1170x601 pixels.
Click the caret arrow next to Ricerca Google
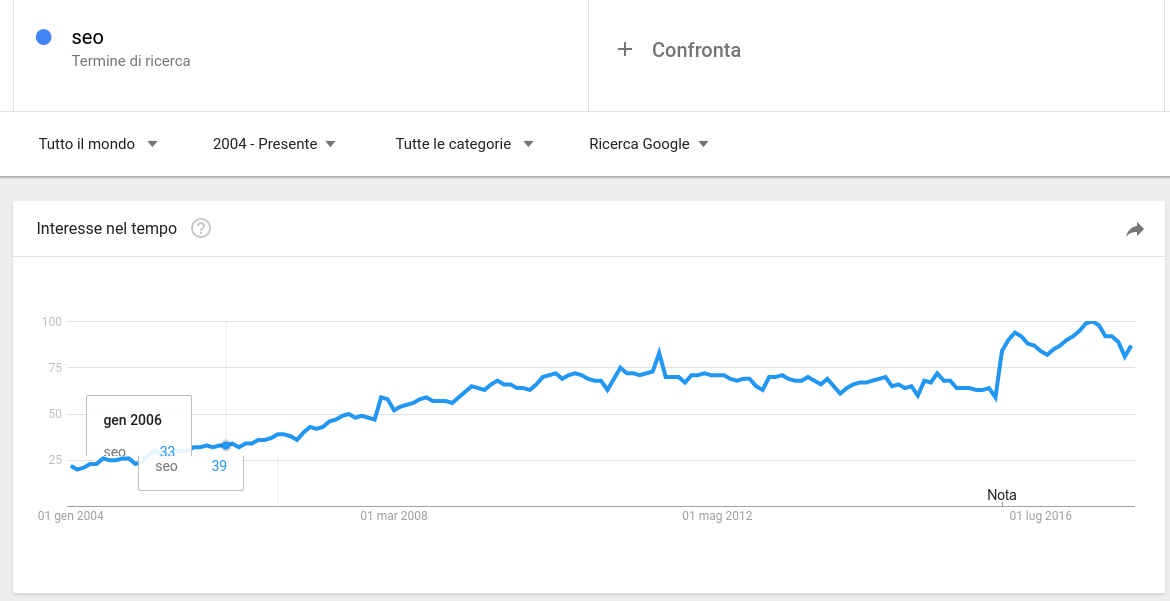(x=703, y=144)
